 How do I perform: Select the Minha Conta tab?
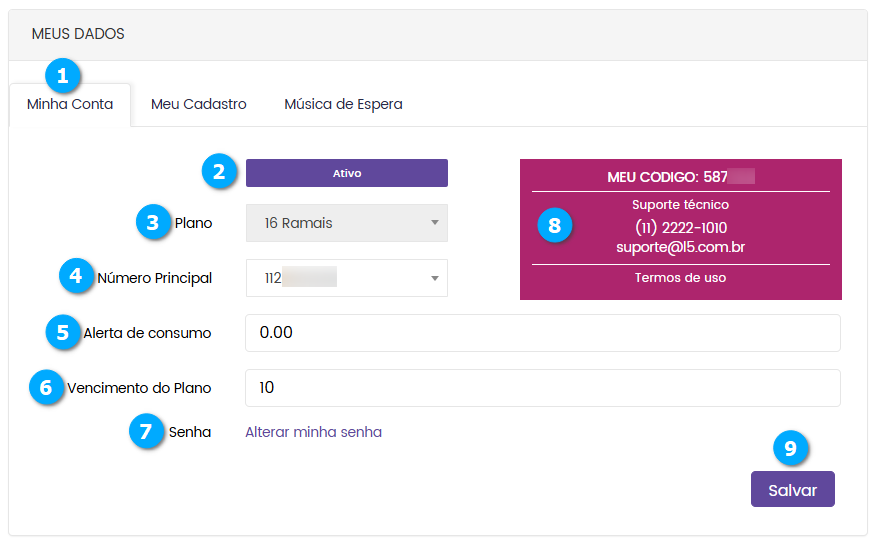coord(70,104)
